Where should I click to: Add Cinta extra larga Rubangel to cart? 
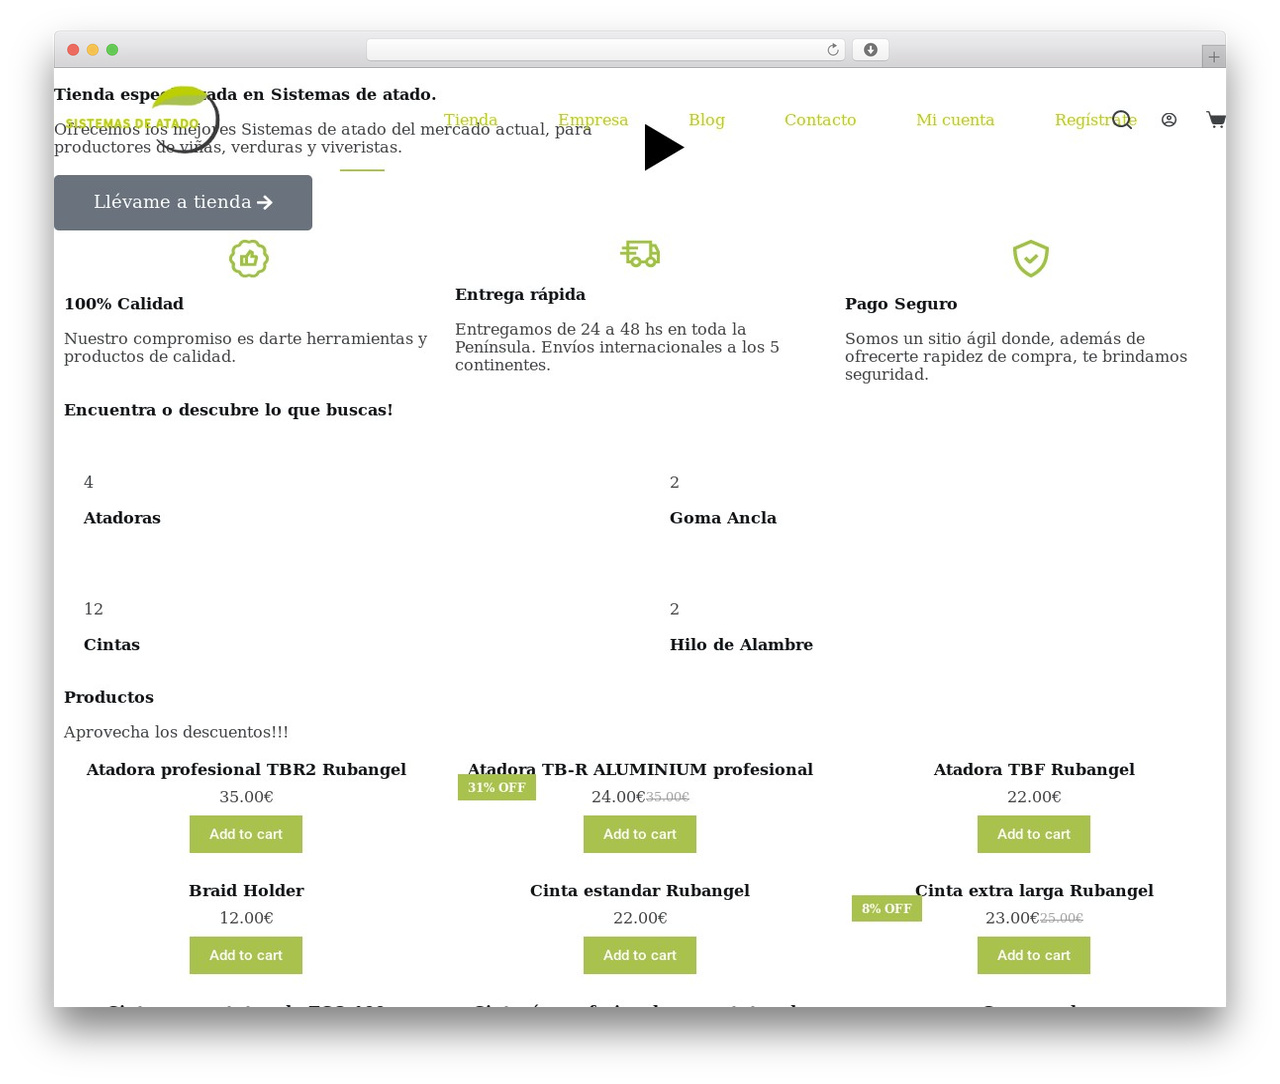point(1034,955)
